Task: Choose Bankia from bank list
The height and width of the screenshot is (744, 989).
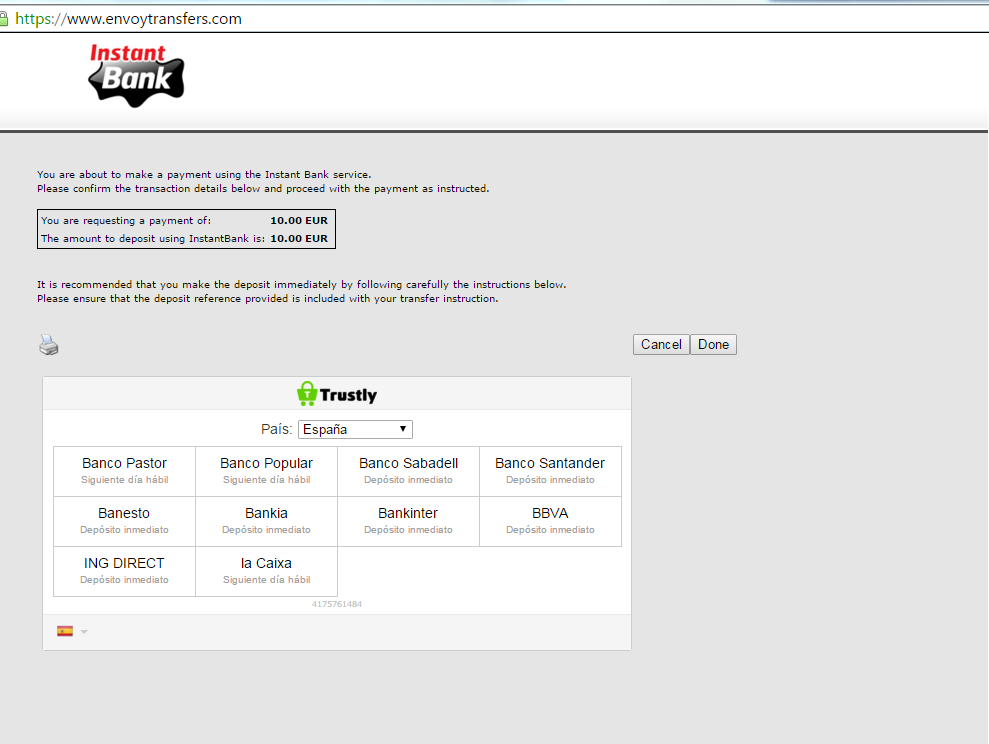Action: coord(266,521)
